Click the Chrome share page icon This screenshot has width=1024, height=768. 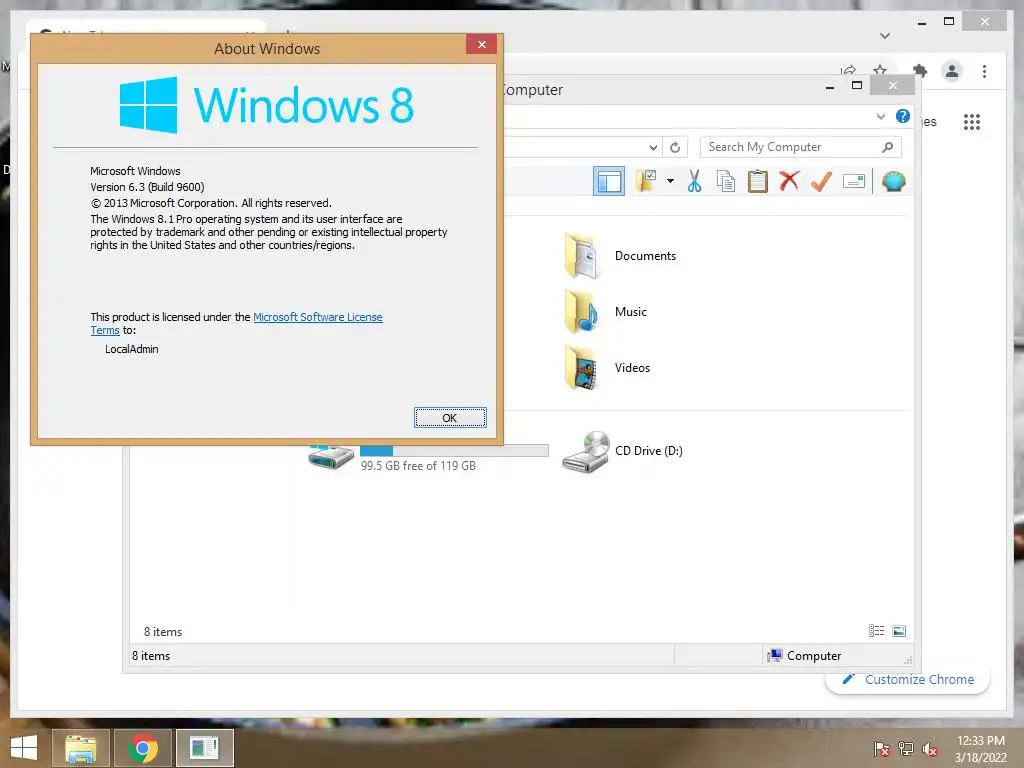pyautogui.click(x=848, y=70)
